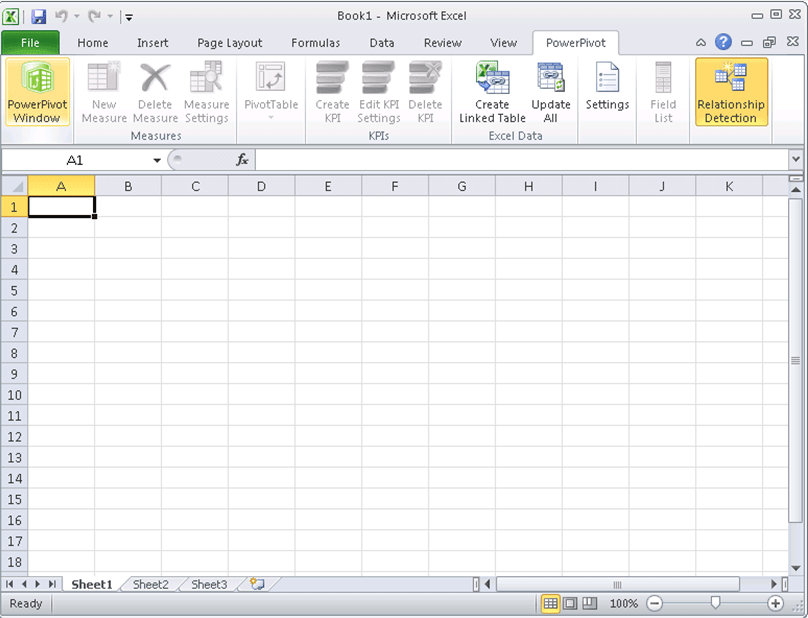
Task: Open Customize Quick Access Toolbar dropdown
Action: tap(129, 17)
